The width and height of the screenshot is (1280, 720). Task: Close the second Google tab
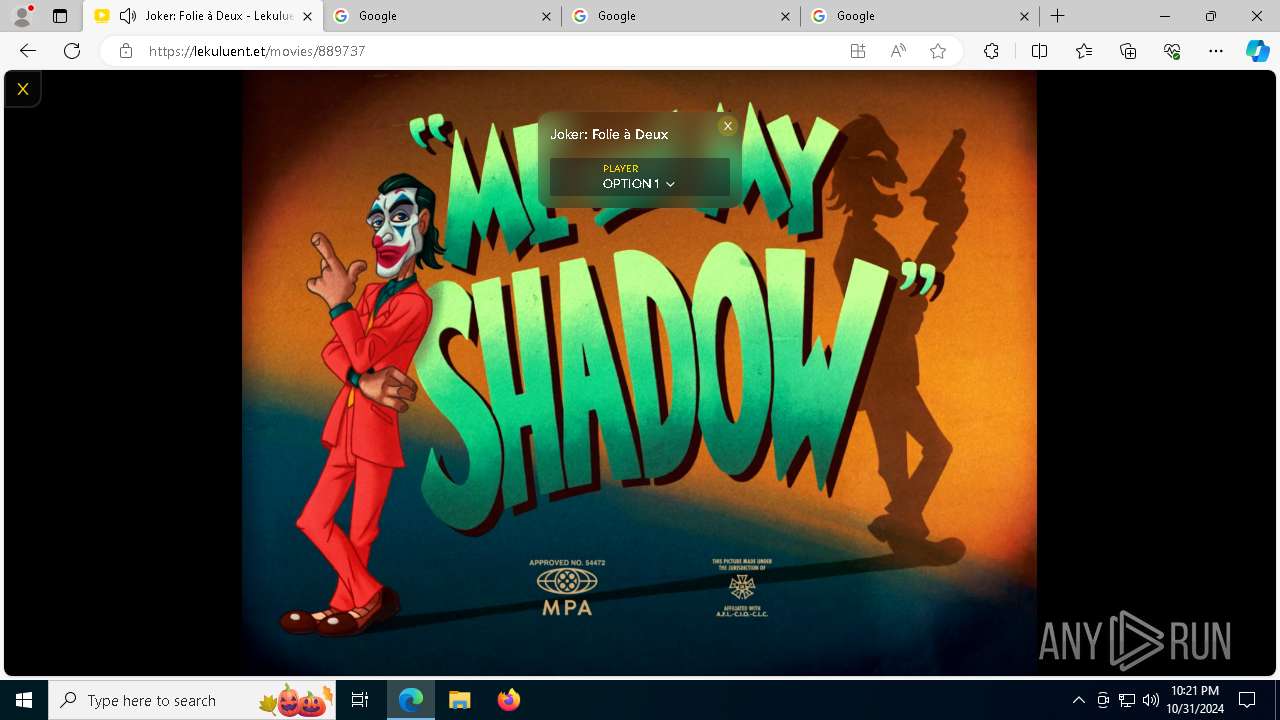coord(786,16)
